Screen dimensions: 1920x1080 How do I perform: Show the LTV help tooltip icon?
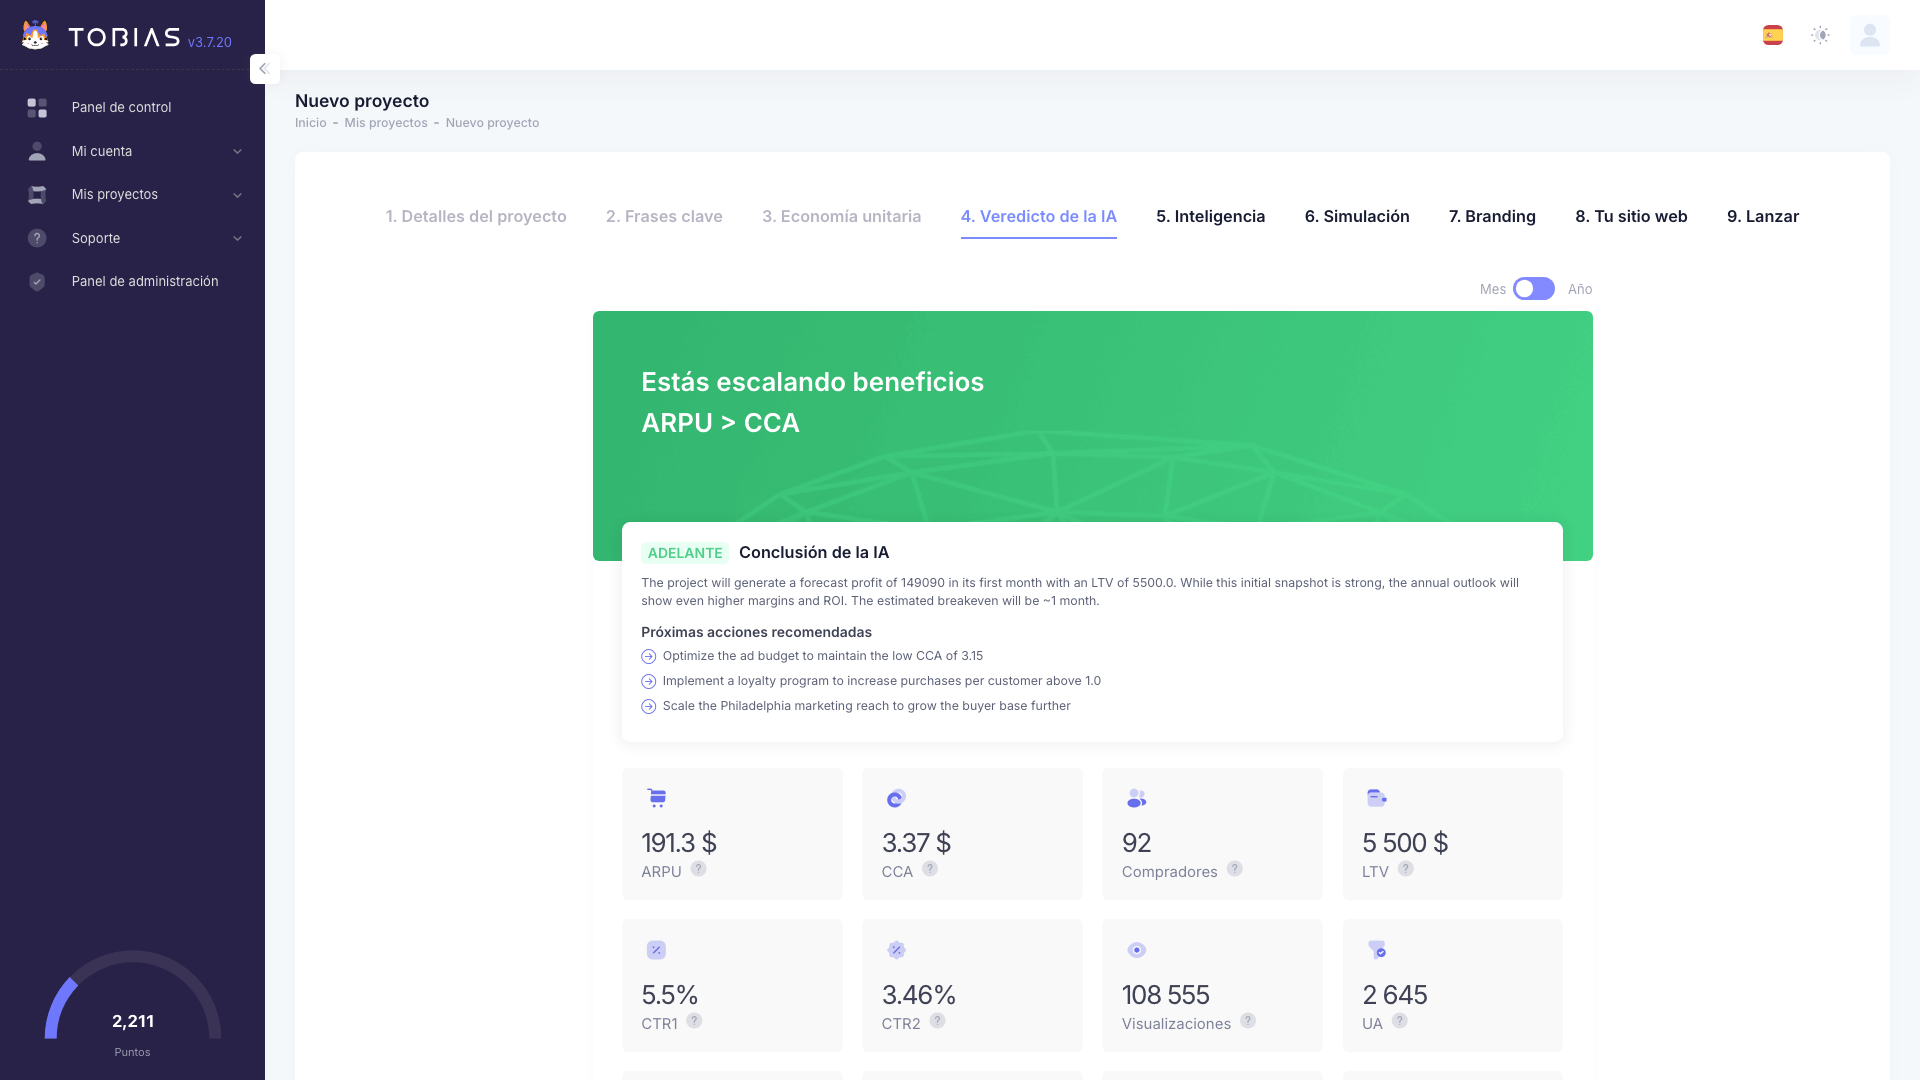point(1406,869)
